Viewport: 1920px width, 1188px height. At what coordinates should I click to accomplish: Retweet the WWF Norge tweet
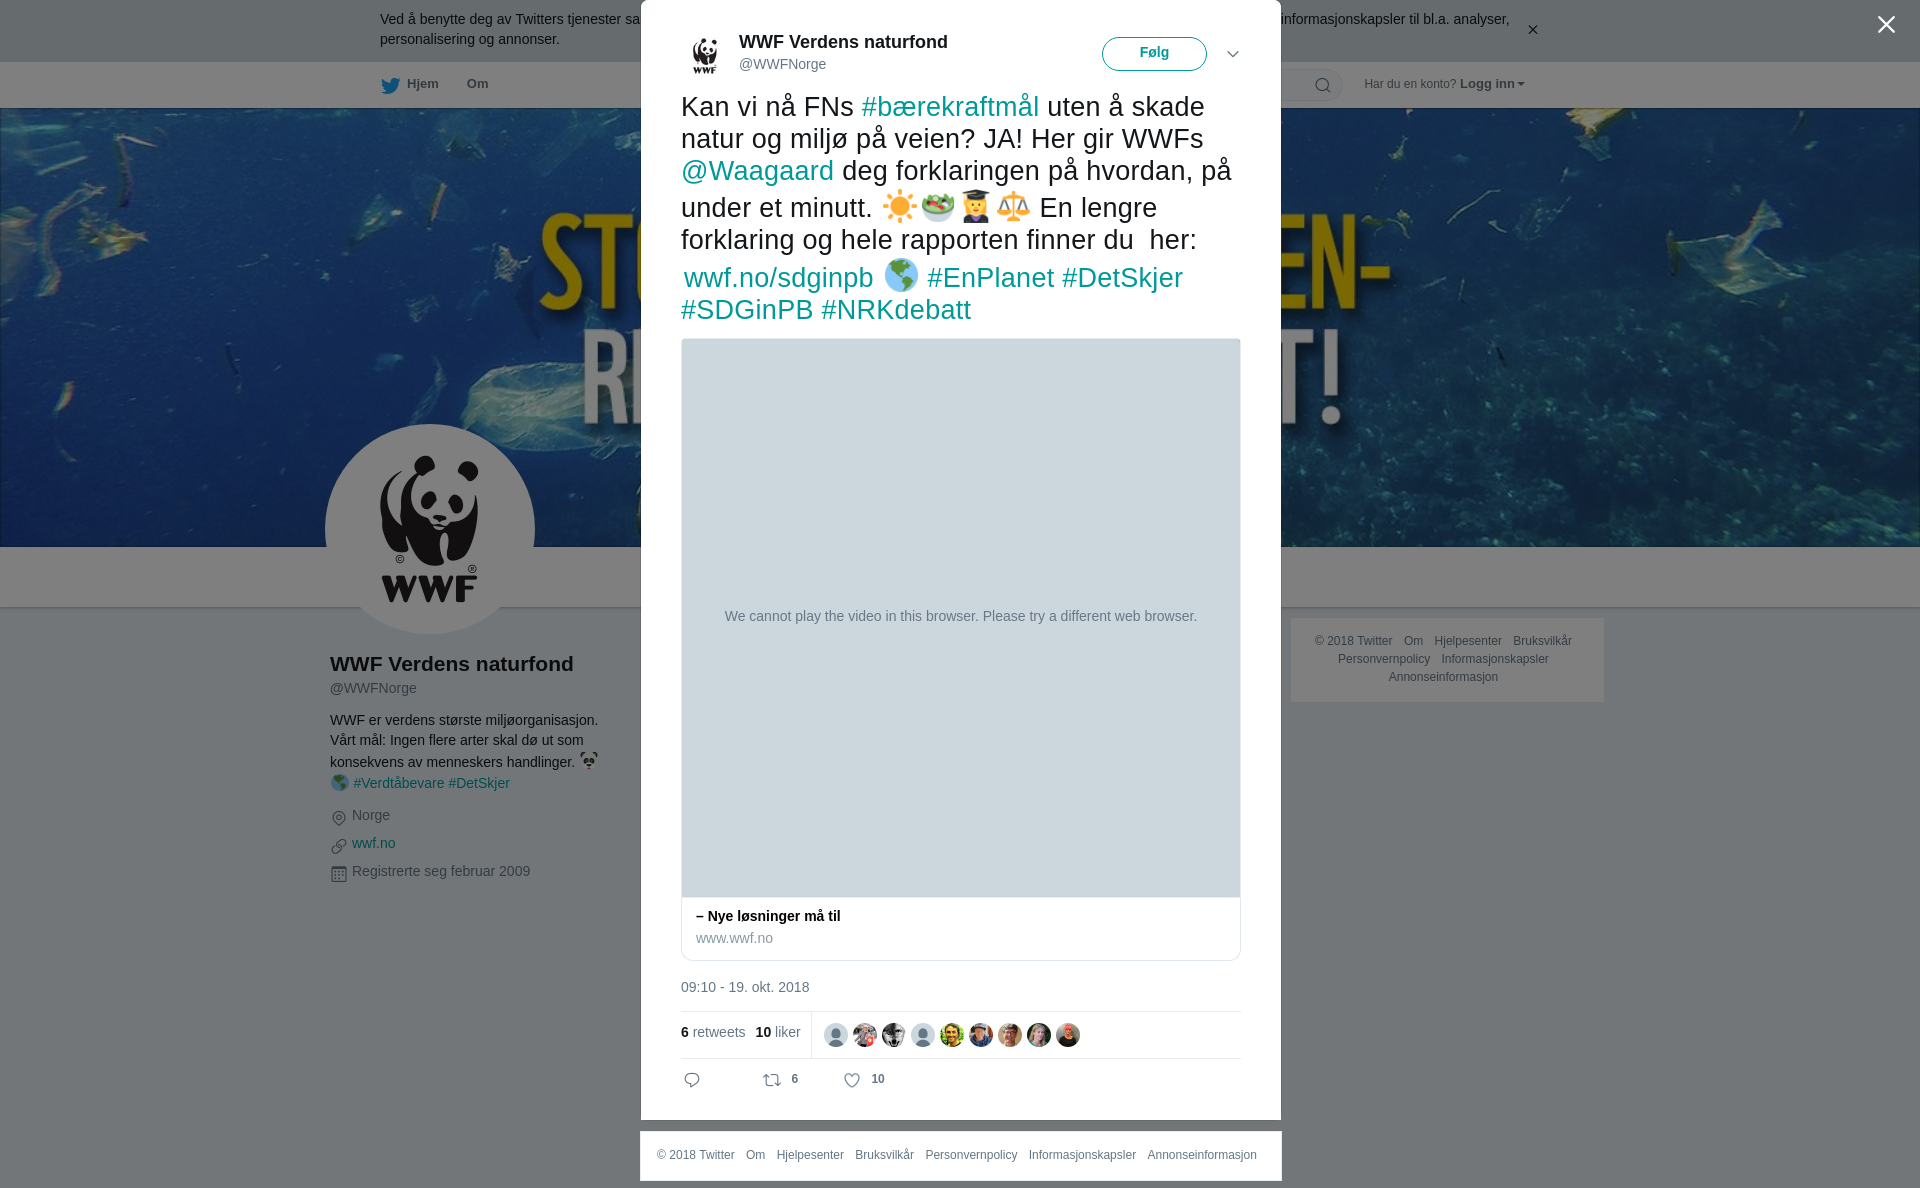(x=772, y=1080)
